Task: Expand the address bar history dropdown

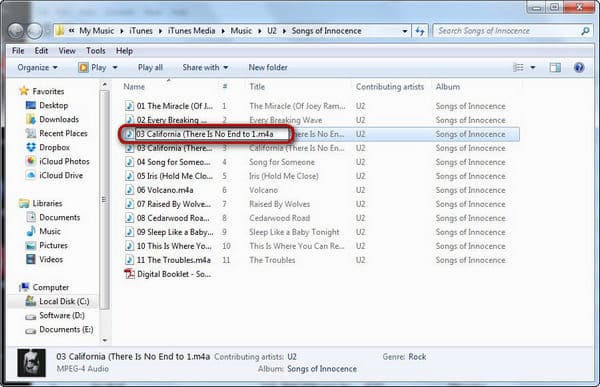Action: (x=404, y=31)
